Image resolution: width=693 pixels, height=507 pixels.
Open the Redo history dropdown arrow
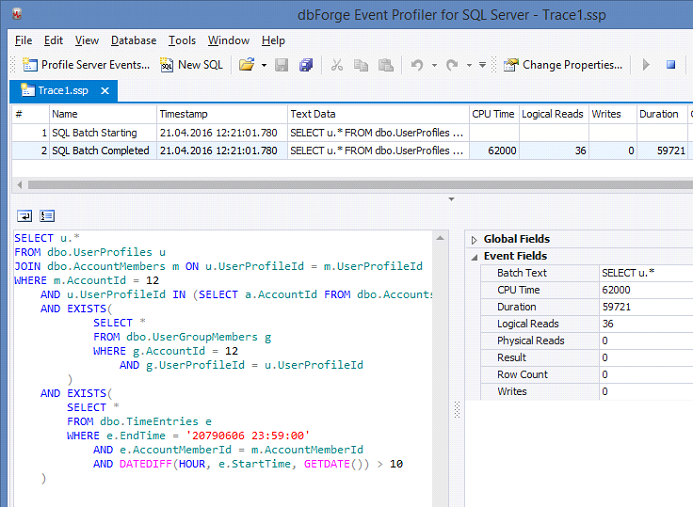469,65
